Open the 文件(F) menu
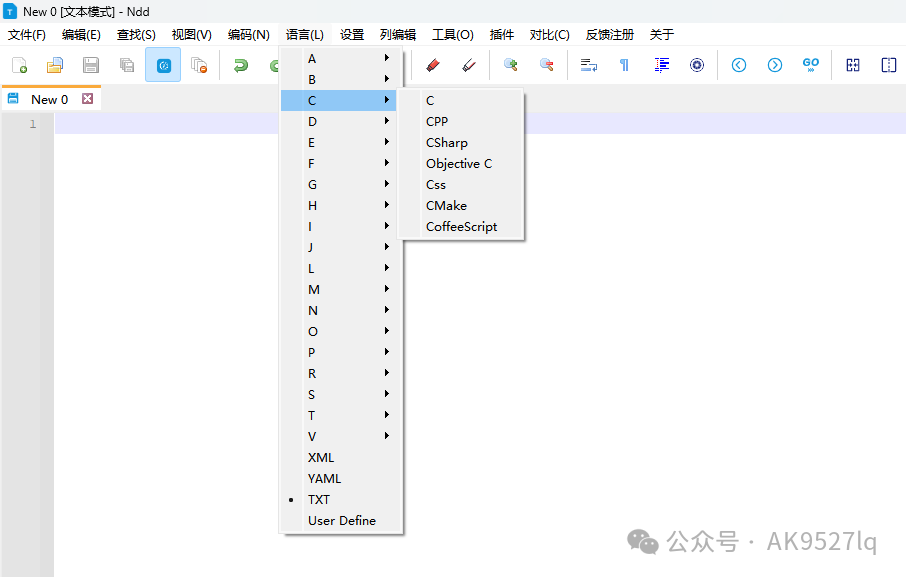This screenshot has width=906, height=577. tap(27, 35)
